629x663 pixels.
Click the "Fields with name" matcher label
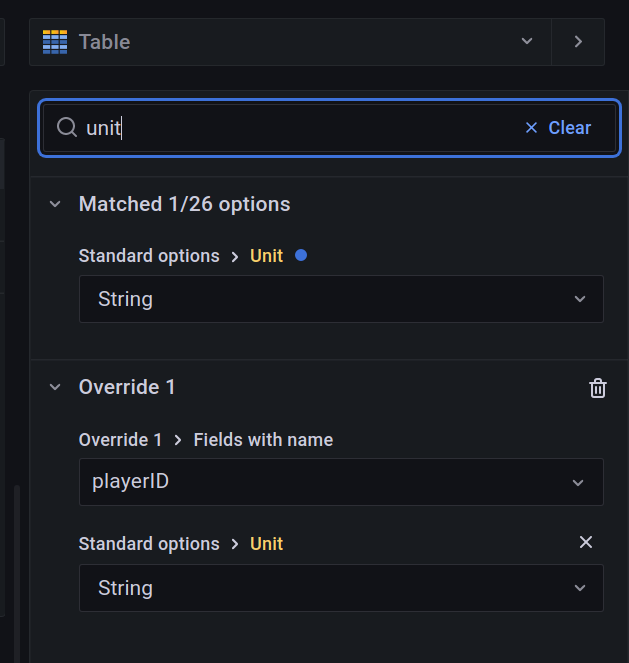[263, 440]
